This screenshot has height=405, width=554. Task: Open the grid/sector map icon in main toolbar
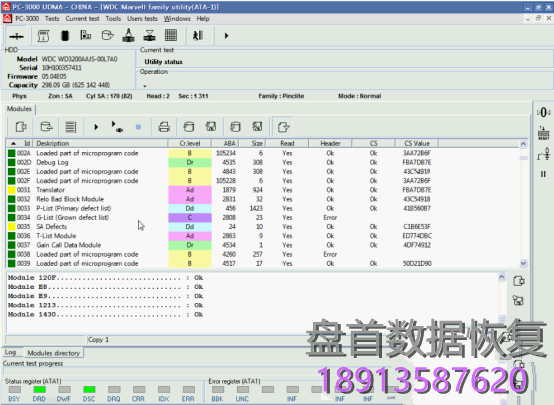pos(171,35)
